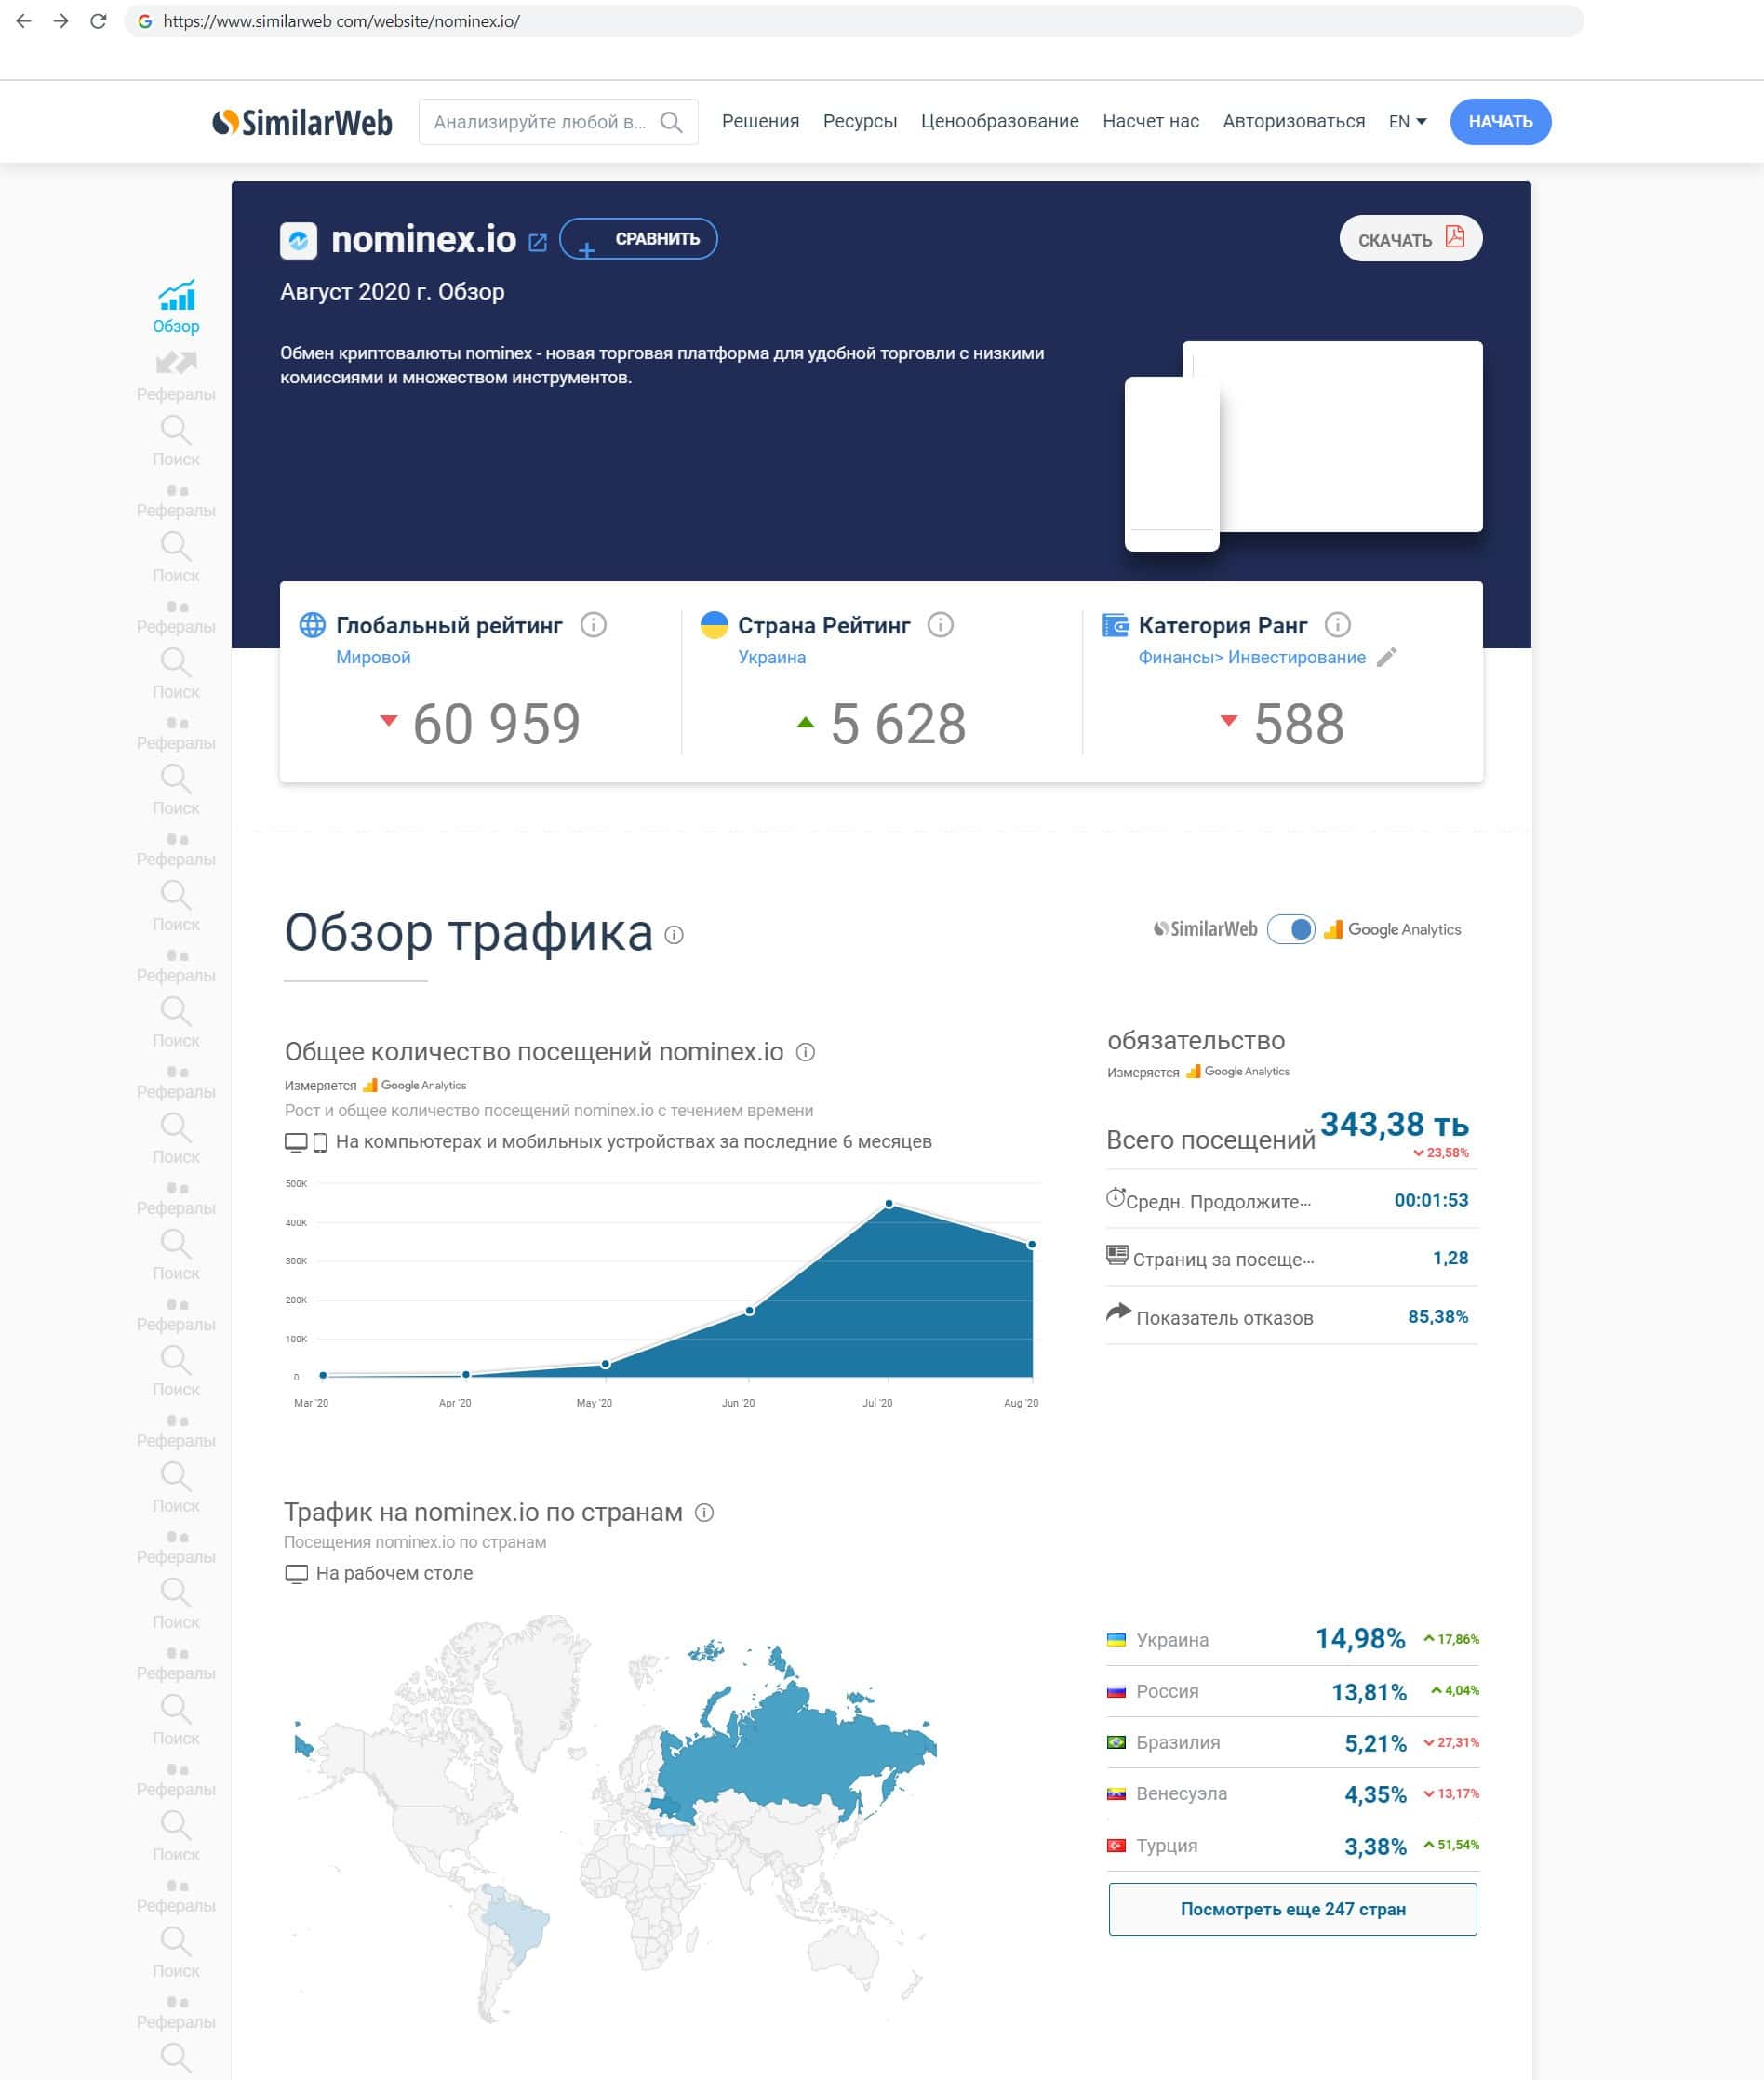Open the Категория Ранг info icon
Screen dimensions: 1764x2080
coord(1337,625)
